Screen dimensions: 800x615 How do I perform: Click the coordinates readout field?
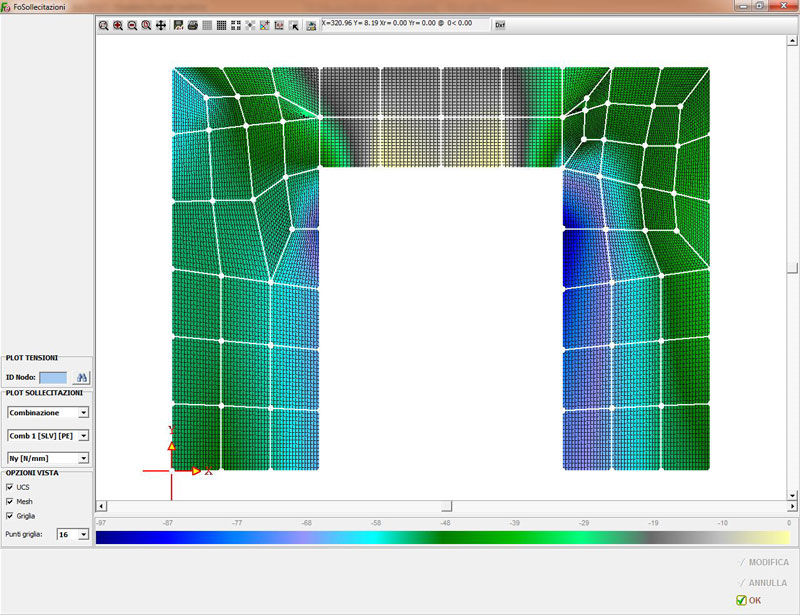pyautogui.click(x=405, y=24)
